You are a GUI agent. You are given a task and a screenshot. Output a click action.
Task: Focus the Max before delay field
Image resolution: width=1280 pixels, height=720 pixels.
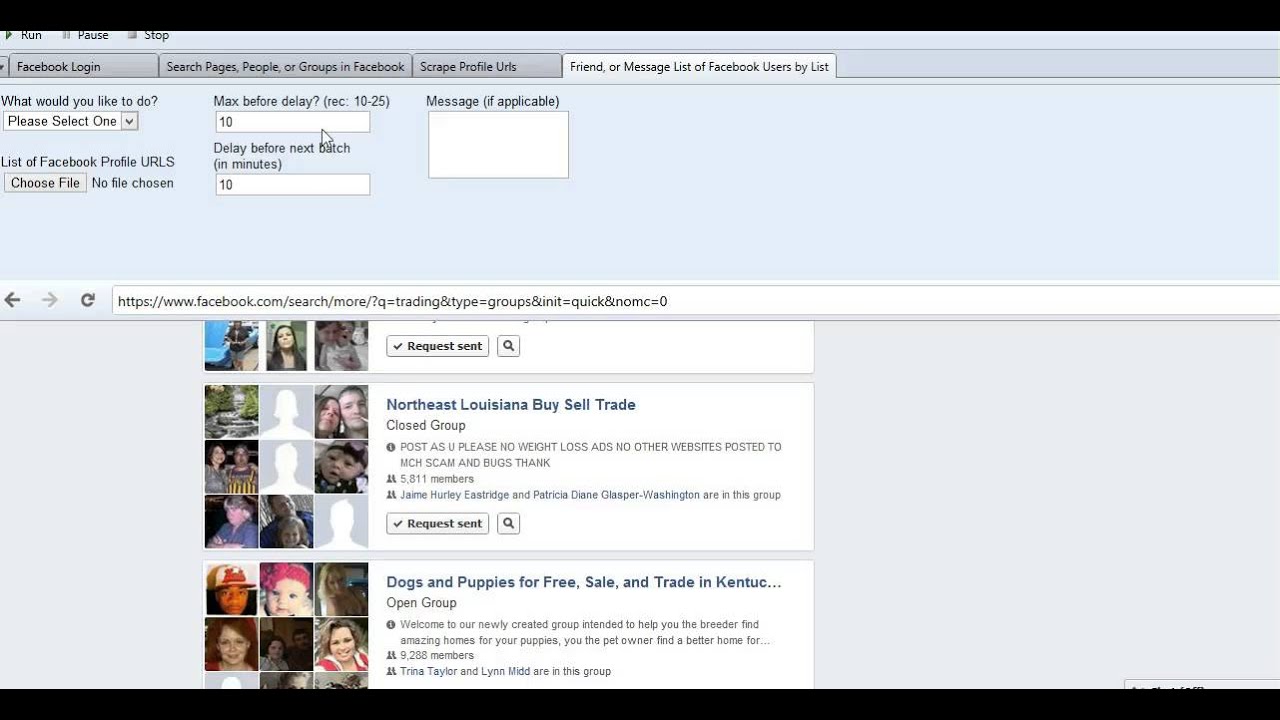click(292, 122)
